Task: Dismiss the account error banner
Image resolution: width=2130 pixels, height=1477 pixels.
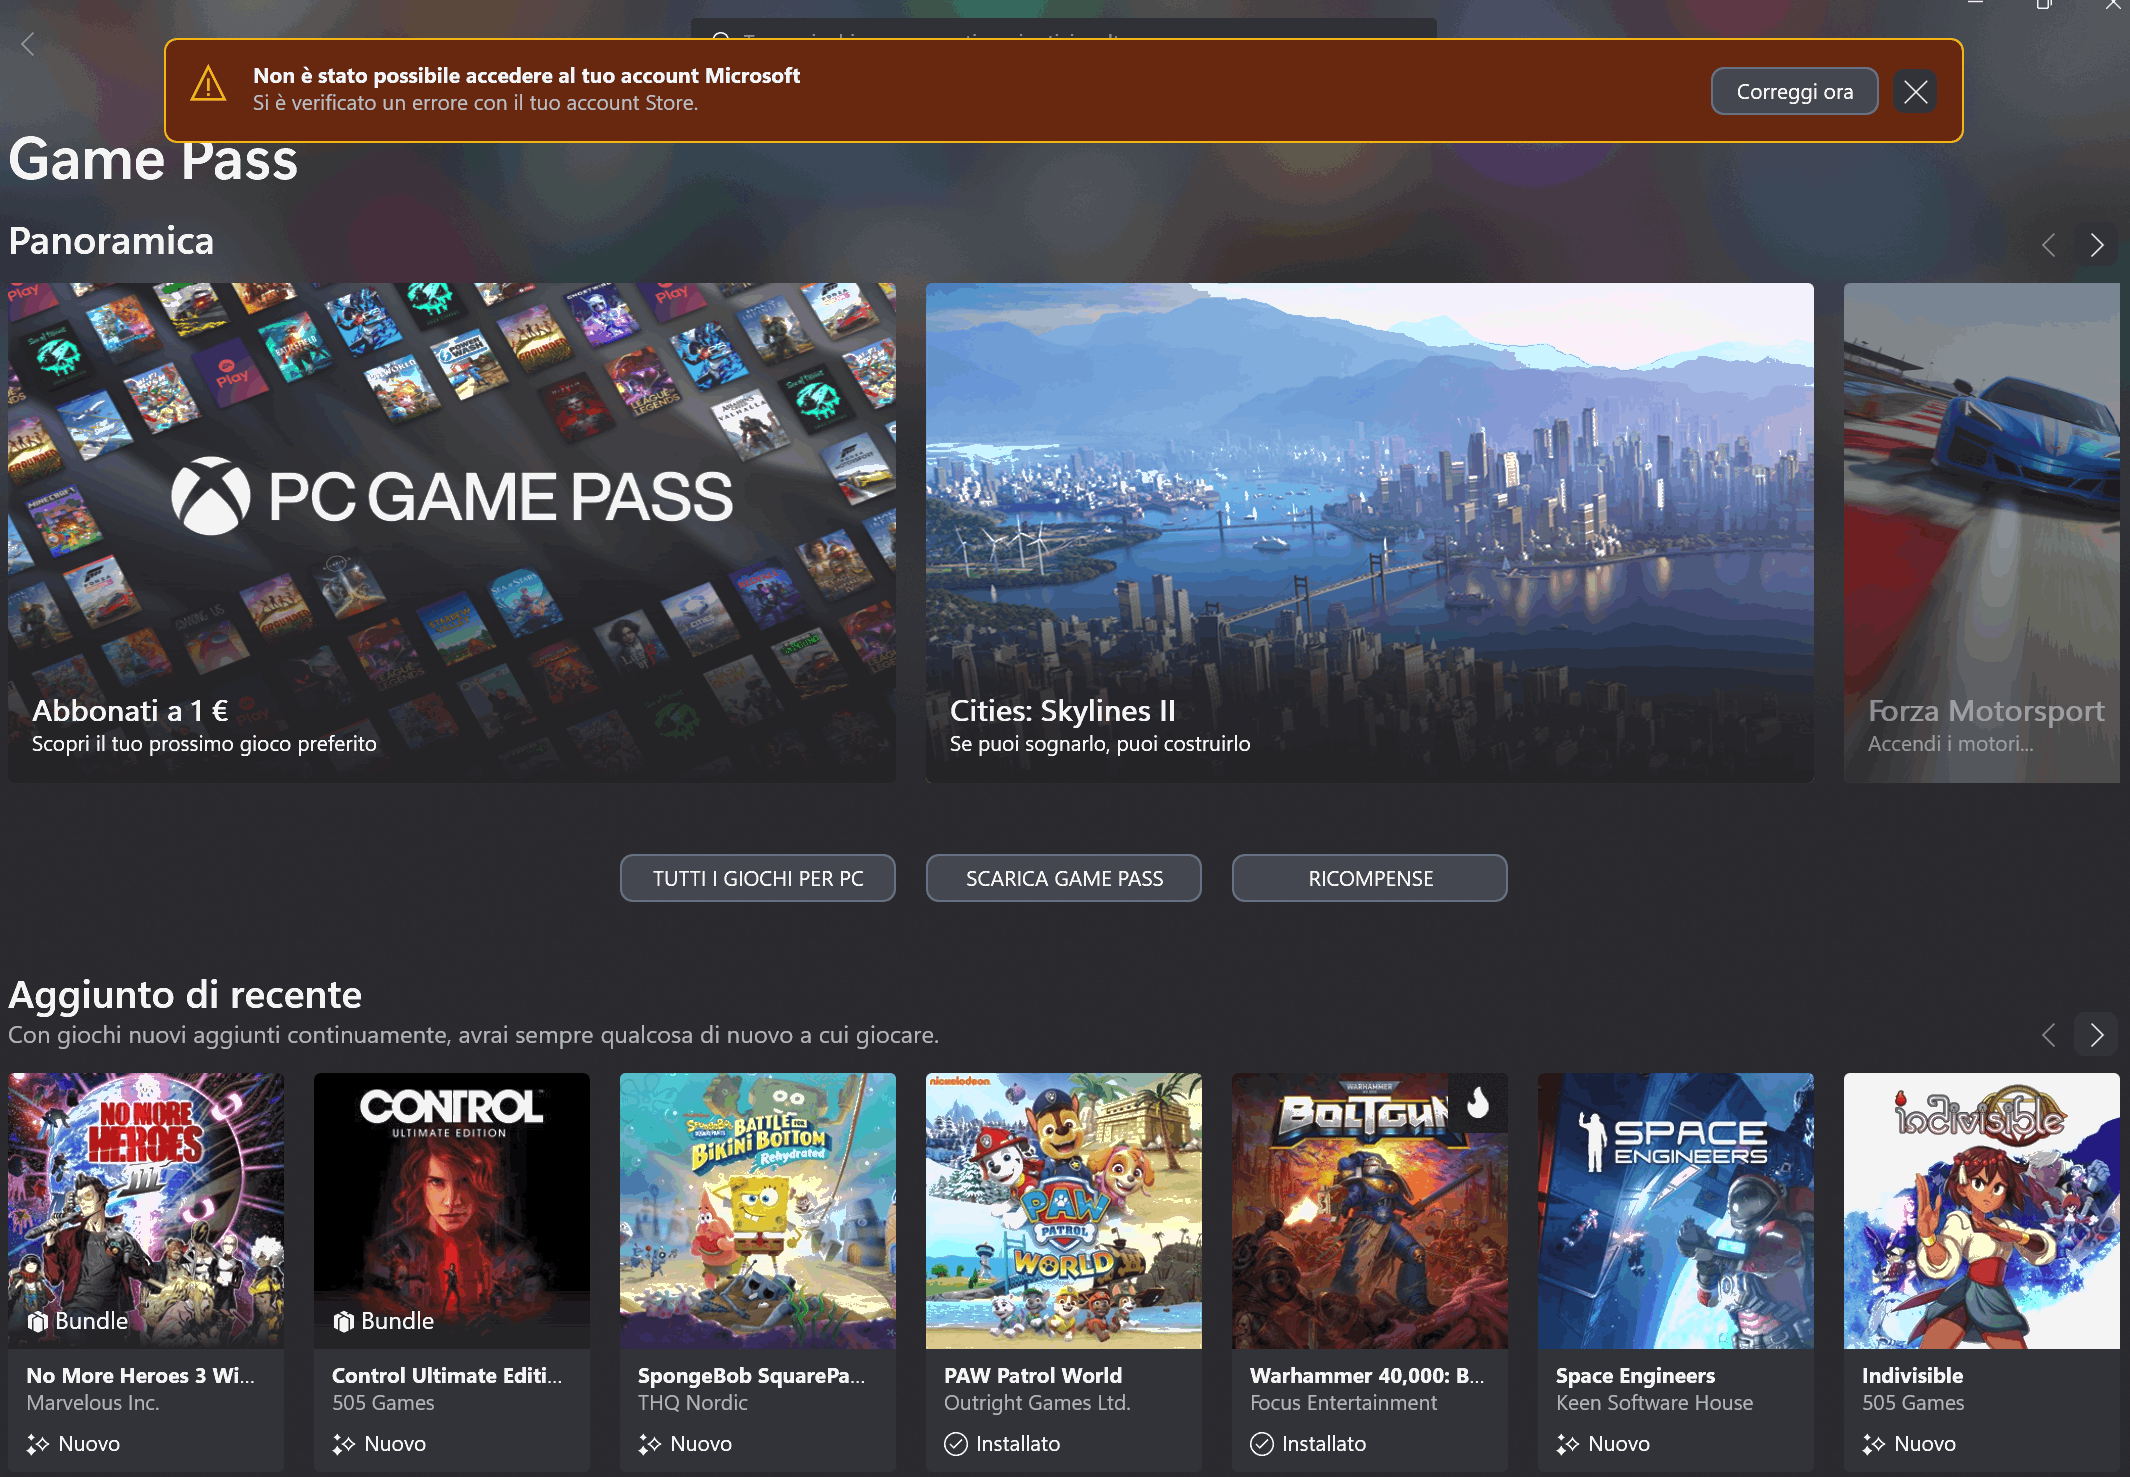Action: point(1915,92)
